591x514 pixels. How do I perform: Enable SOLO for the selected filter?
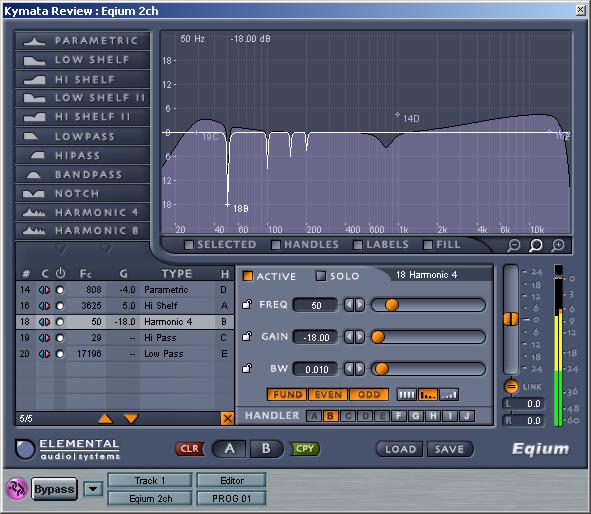coord(321,276)
